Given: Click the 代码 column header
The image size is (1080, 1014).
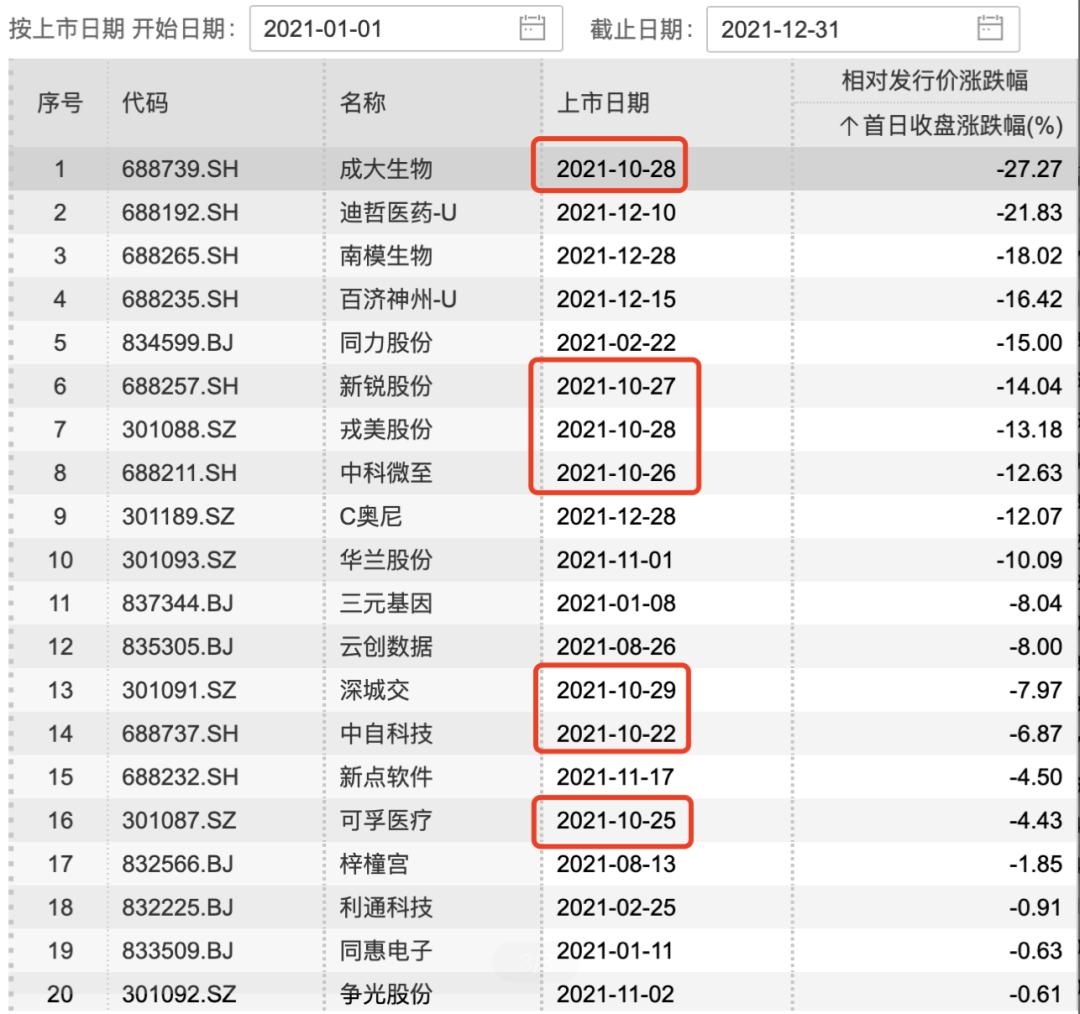Looking at the screenshot, I should tap(144, 103).
